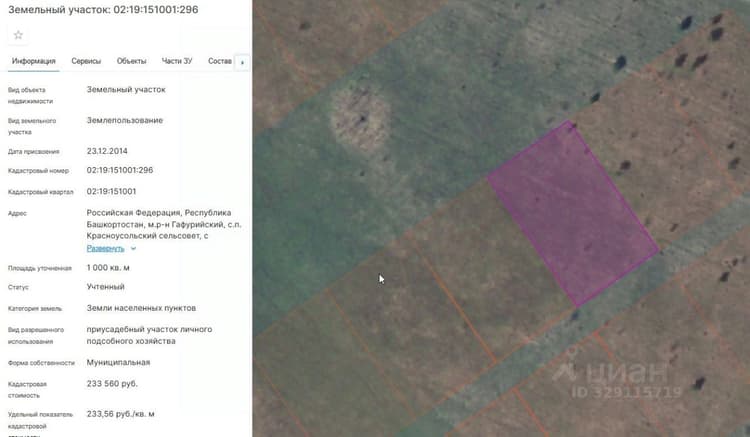Open the Состав tab
The width and height of the screenshot is (750, 437).
click(x=220, y=61)
